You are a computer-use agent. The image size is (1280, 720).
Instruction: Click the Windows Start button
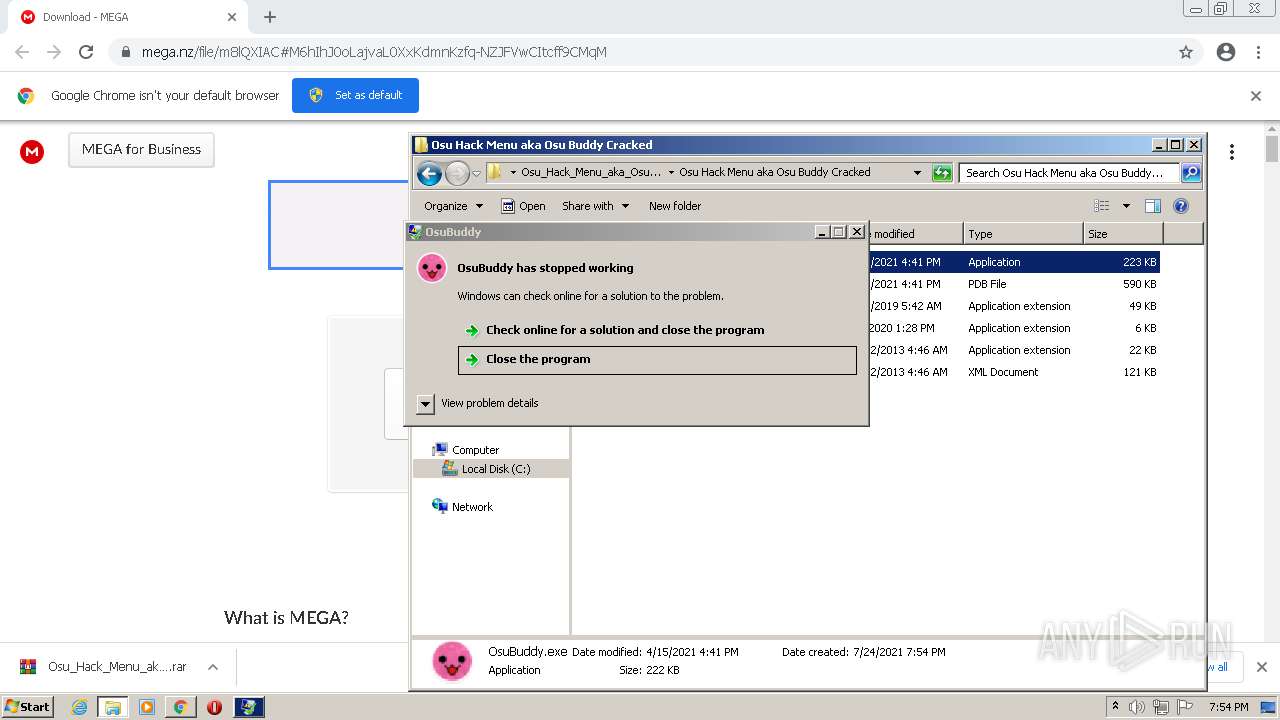point(27,707)
